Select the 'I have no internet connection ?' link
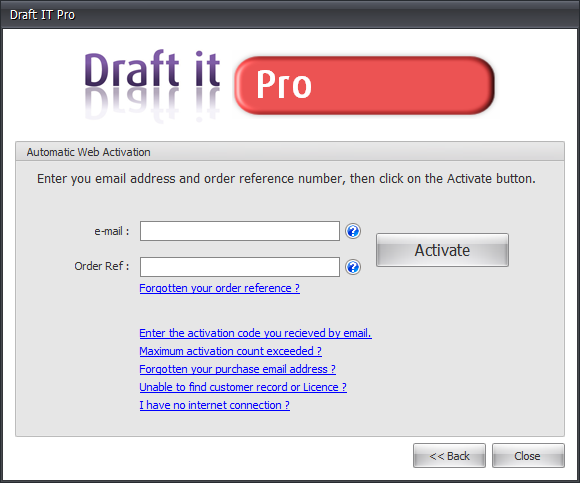Viewport: 580px width, 483px height. 215,405
